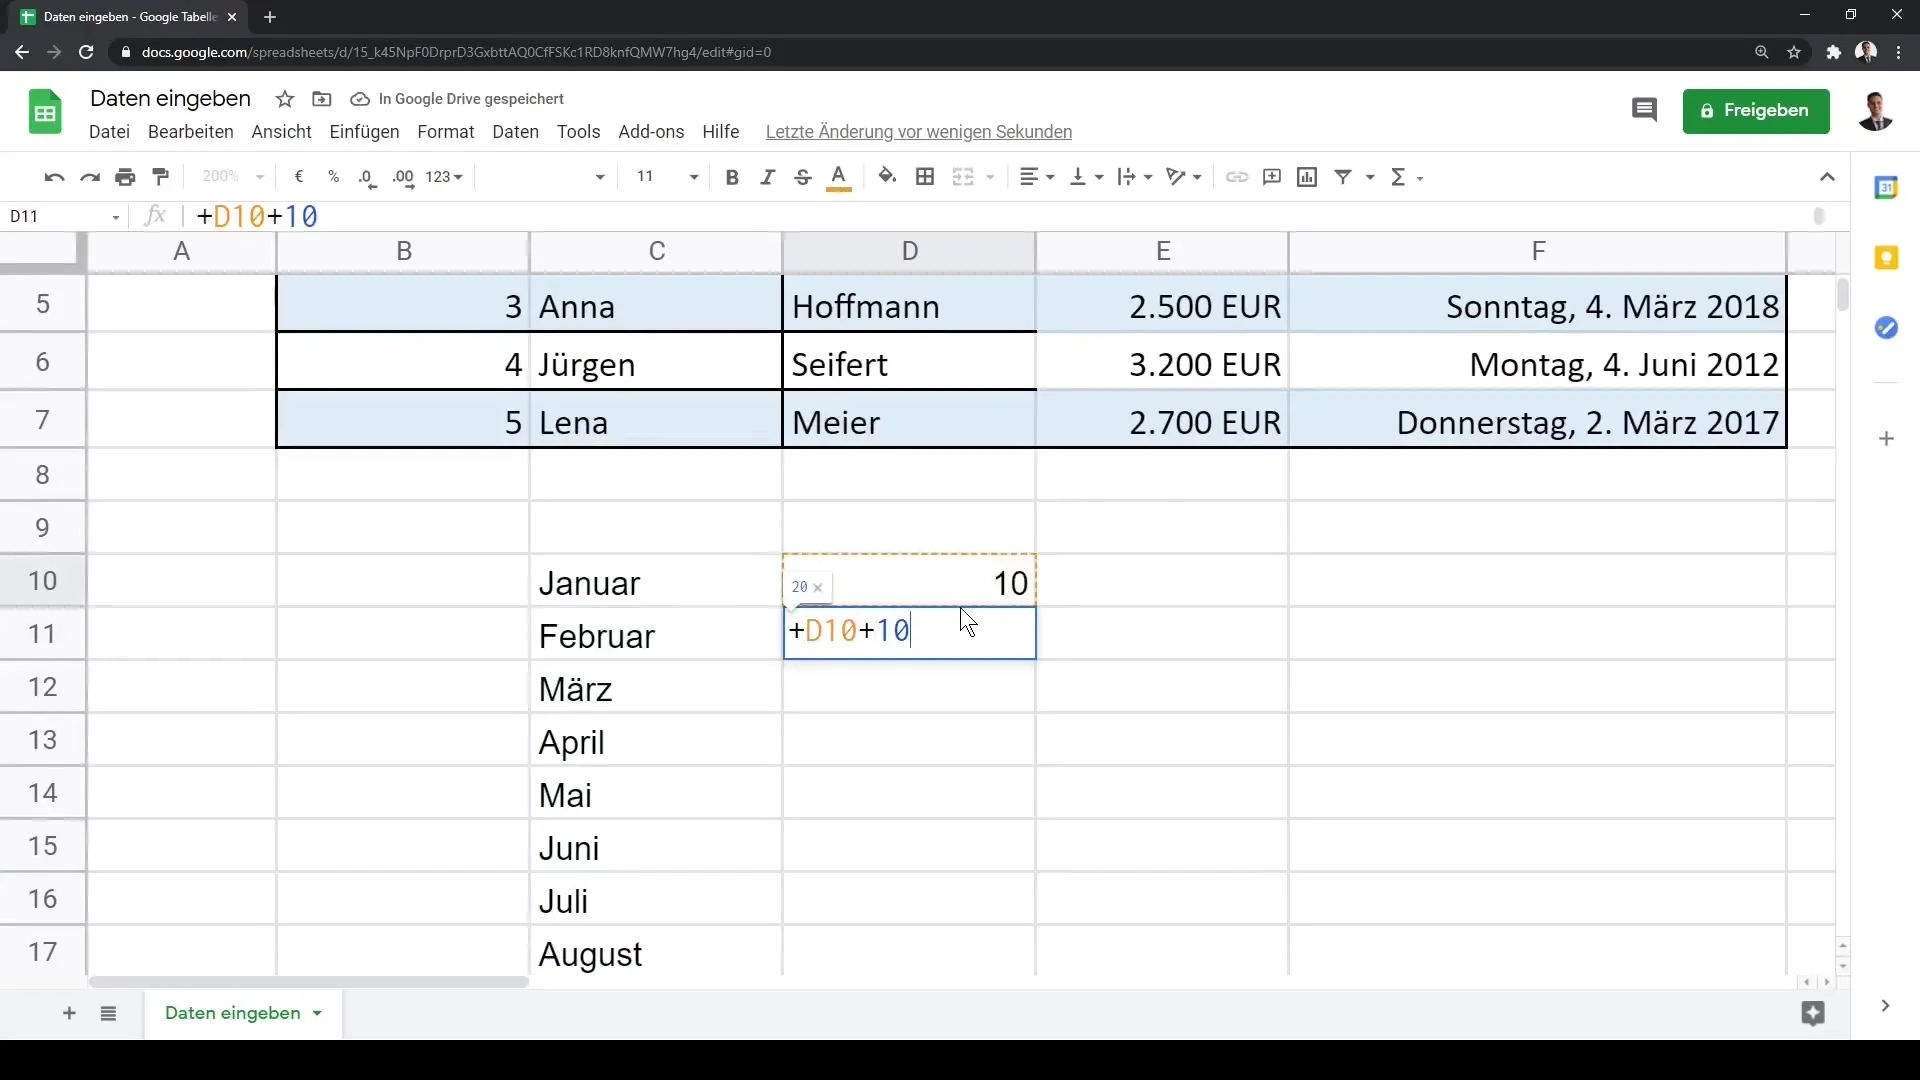Screen dimensions: 1920x1080
Task: Format as Euro currency
Action: pyautogui.click(x=299, y=177)
